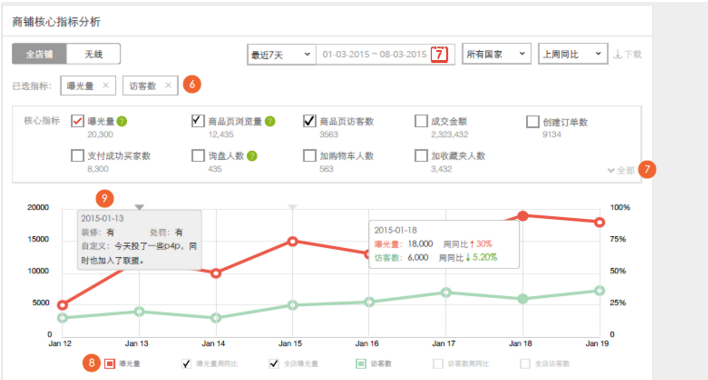Click the 5.20% decrease value in tooltip
Image resolution: width=708 pixels, height=380 pixels.
point(484,257)
